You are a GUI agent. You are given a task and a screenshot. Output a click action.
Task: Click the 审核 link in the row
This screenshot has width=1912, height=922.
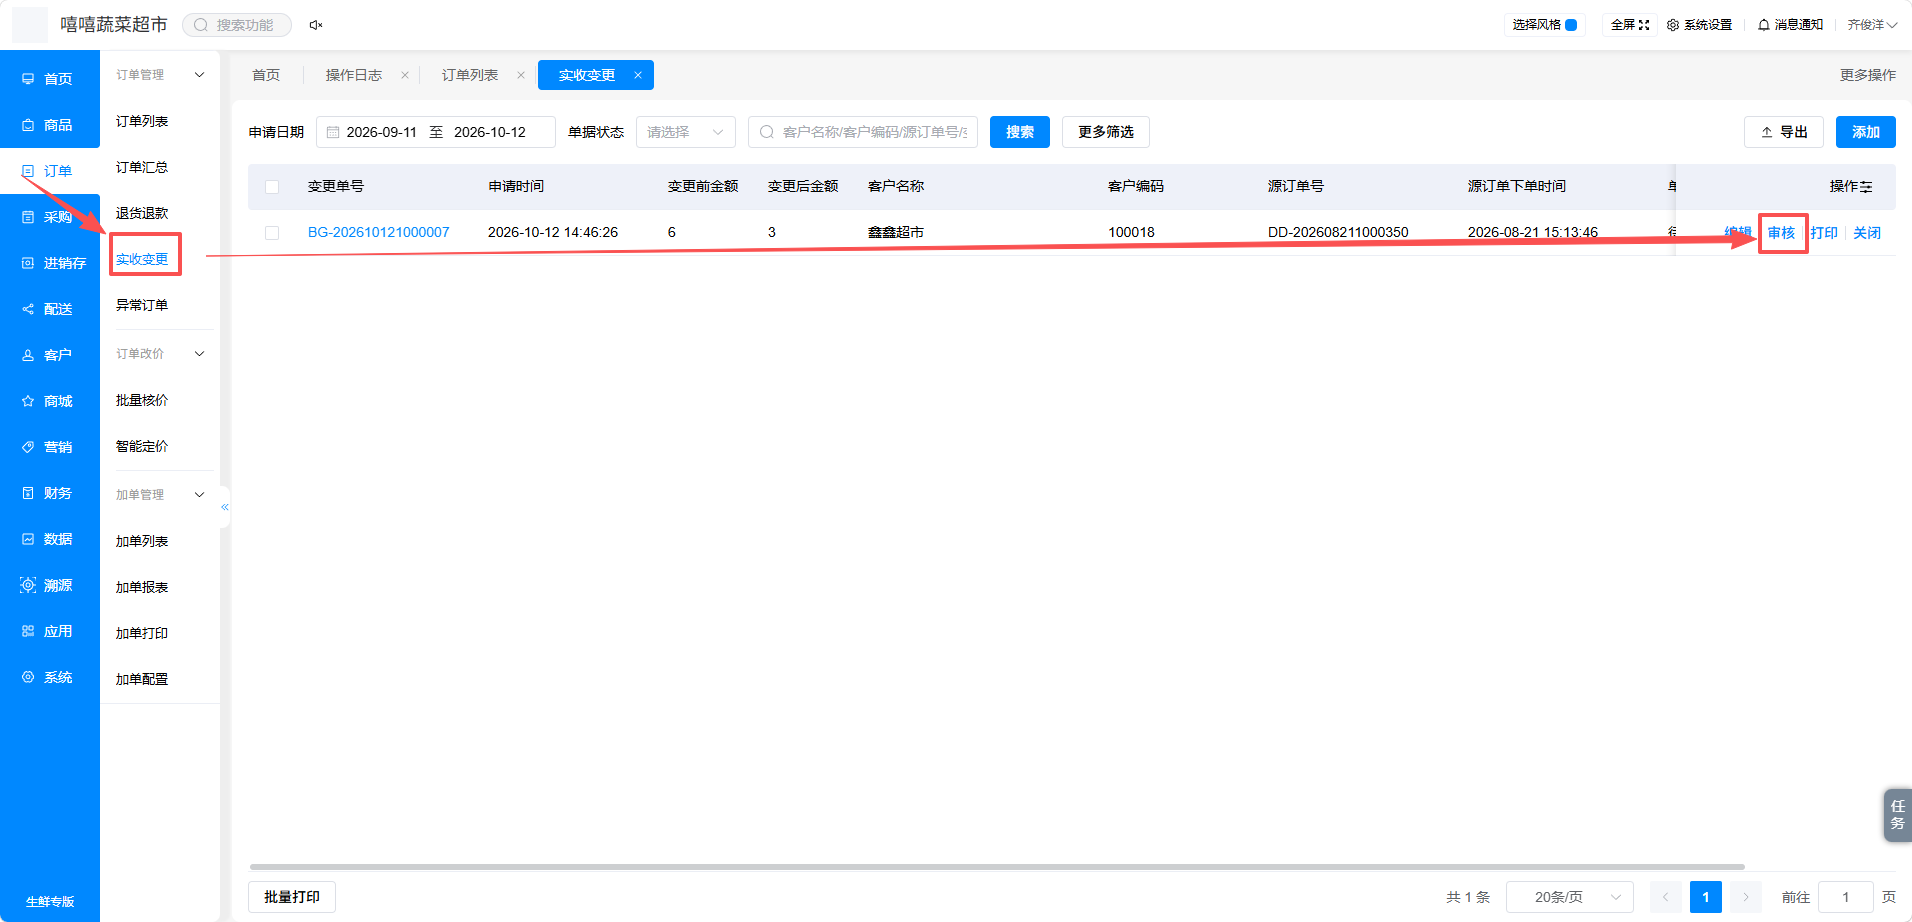click(x=1782, y=233)
